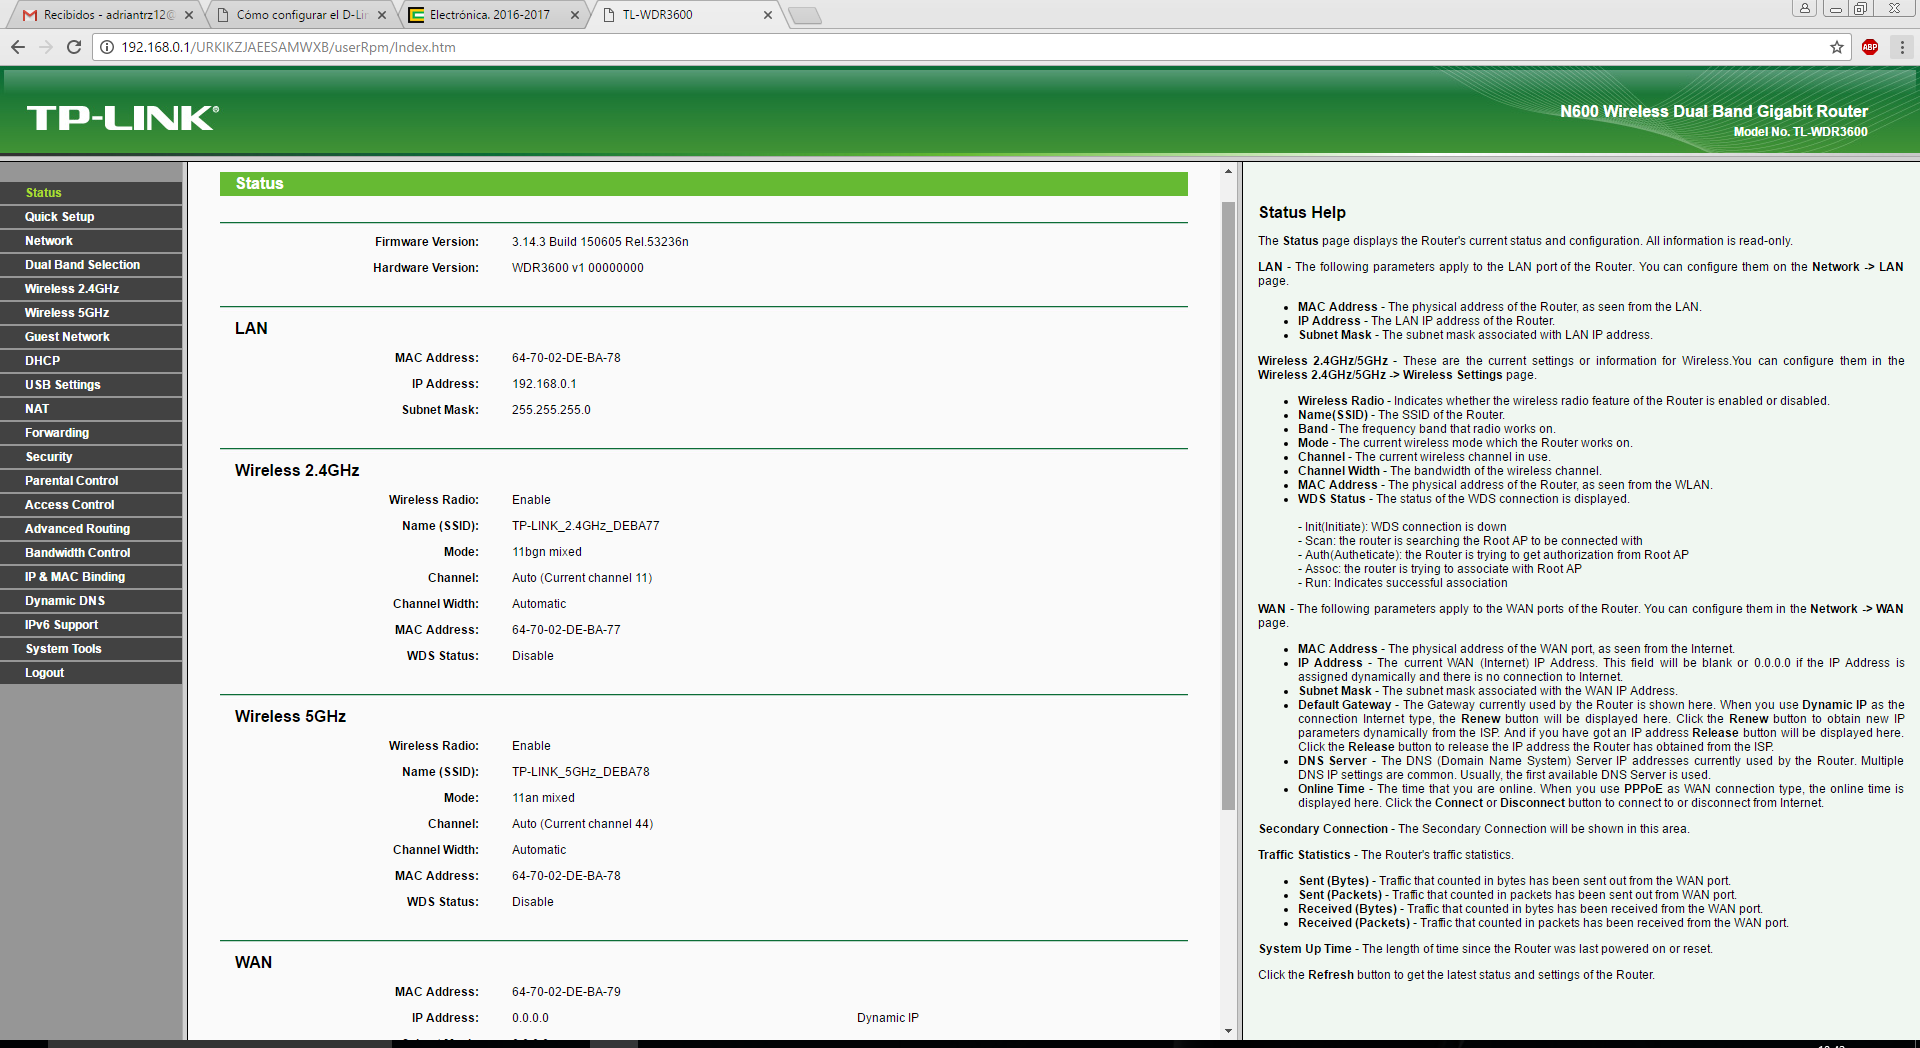Screen dimensions: 1920x1048
Task: Reload the router page
Action: (74, 47)
